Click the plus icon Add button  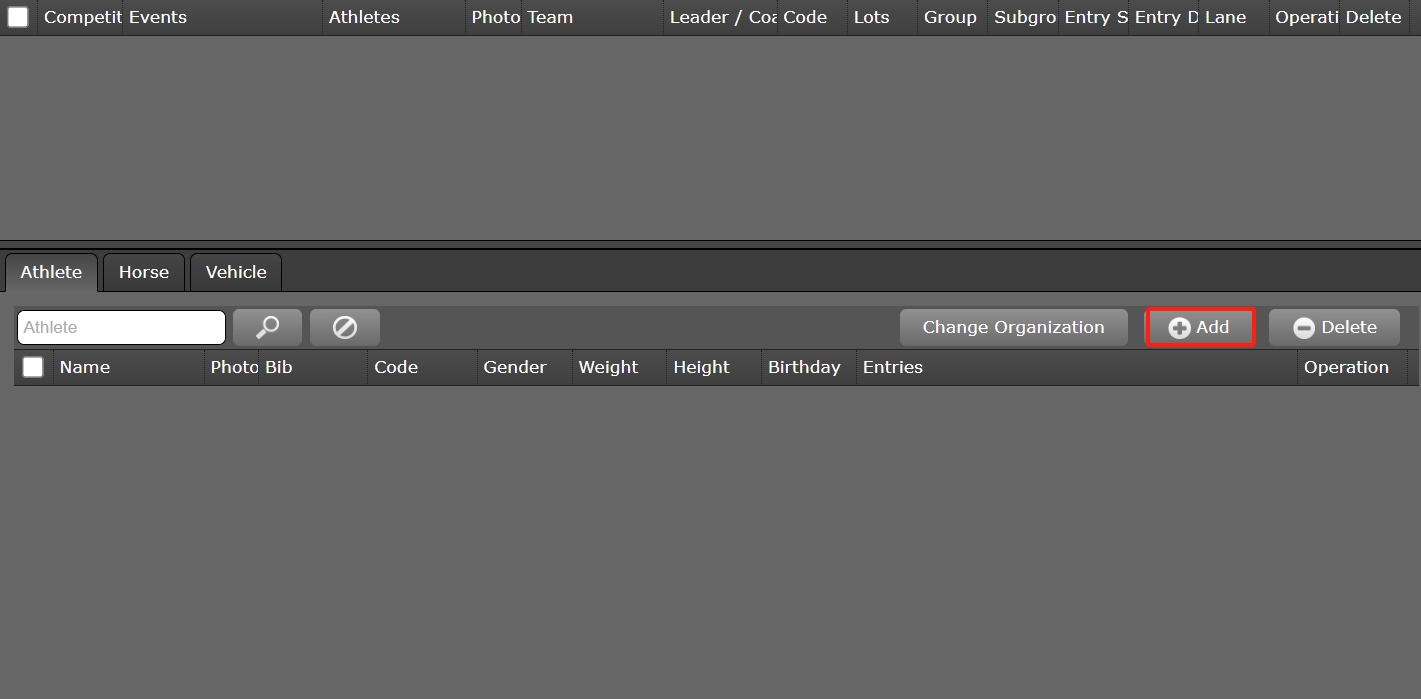(x=1199, y=327)
